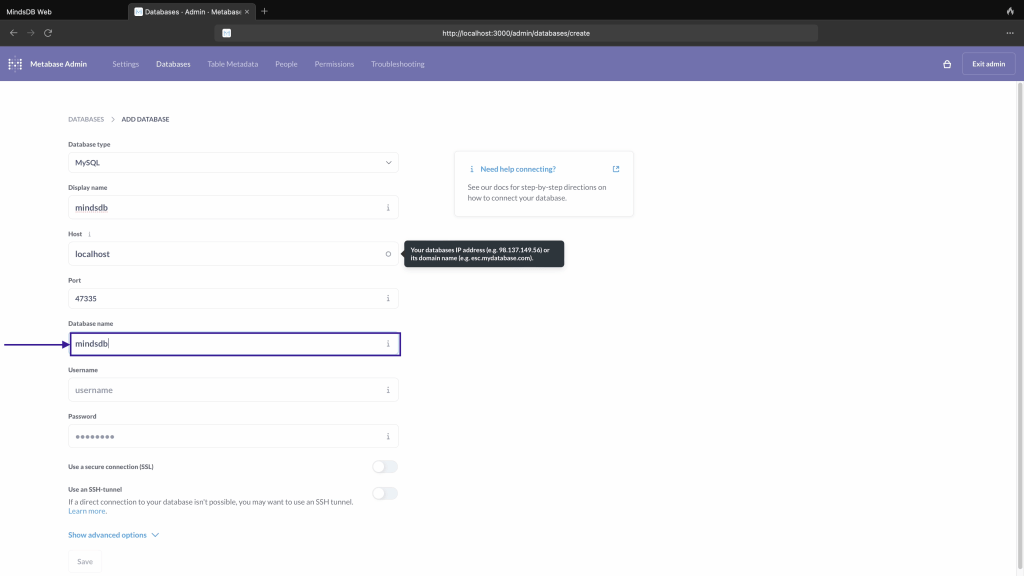Enable the secure connection (SSL) toggle
The height and width of the screenshot is (576, 1024).
[x=384, y=467]
